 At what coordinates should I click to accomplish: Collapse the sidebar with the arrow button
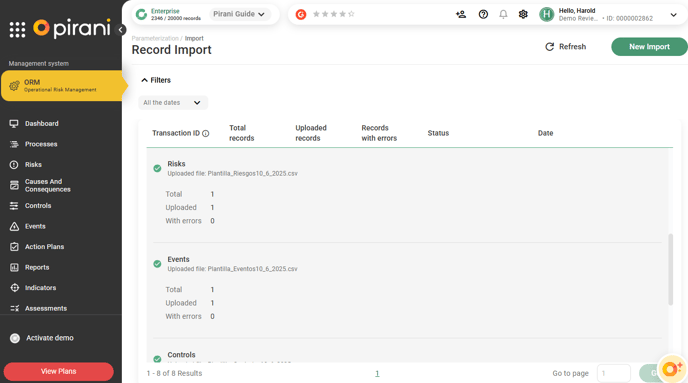(121, 30)
